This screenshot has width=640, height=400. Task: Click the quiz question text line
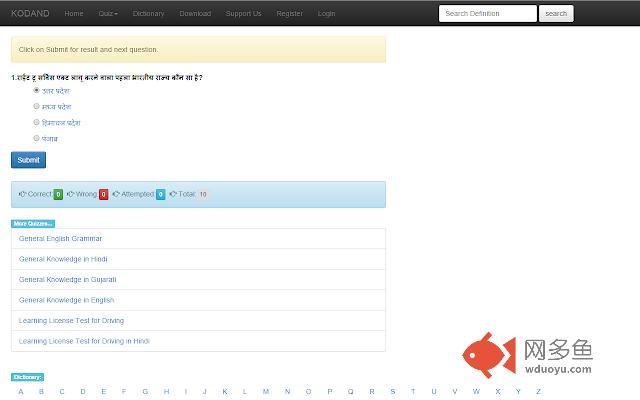(107, 78)
